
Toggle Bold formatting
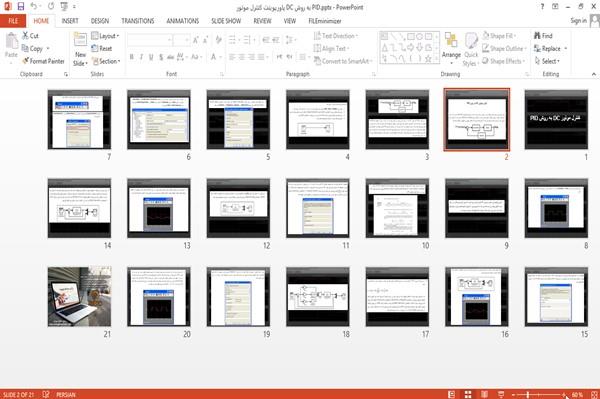(x=132, y=57)
